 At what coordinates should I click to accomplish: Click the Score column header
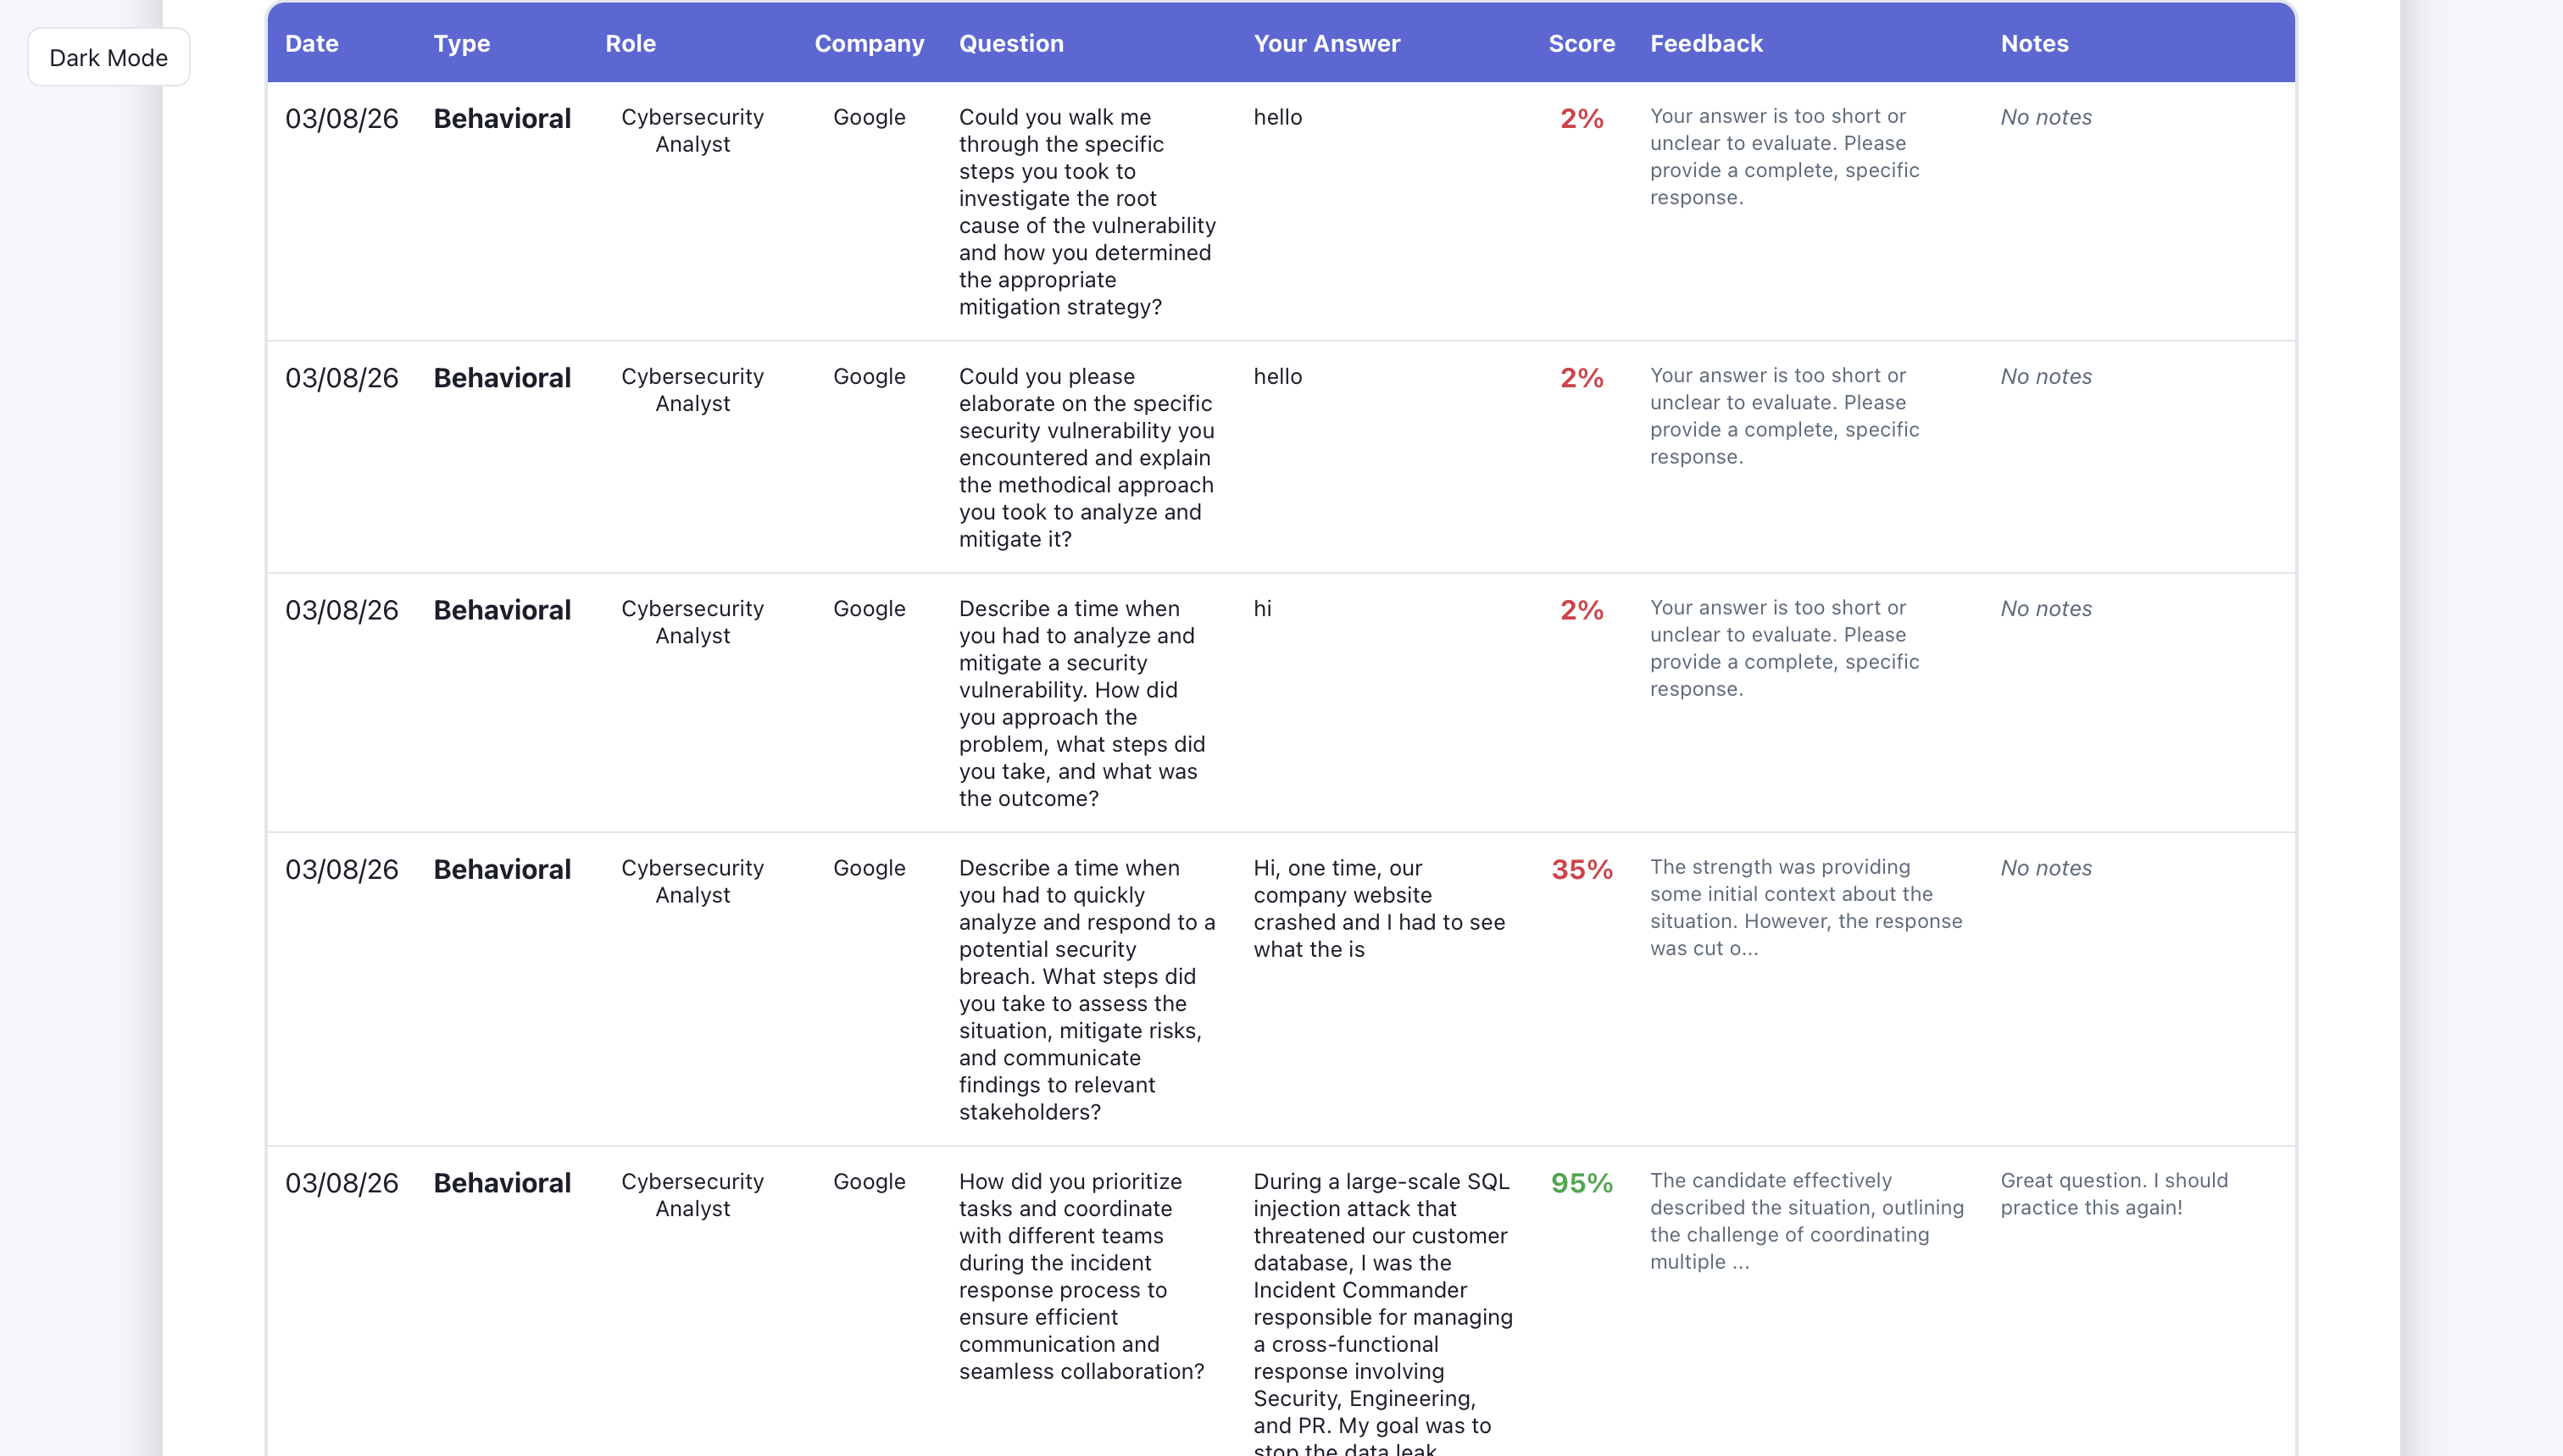1581,43
